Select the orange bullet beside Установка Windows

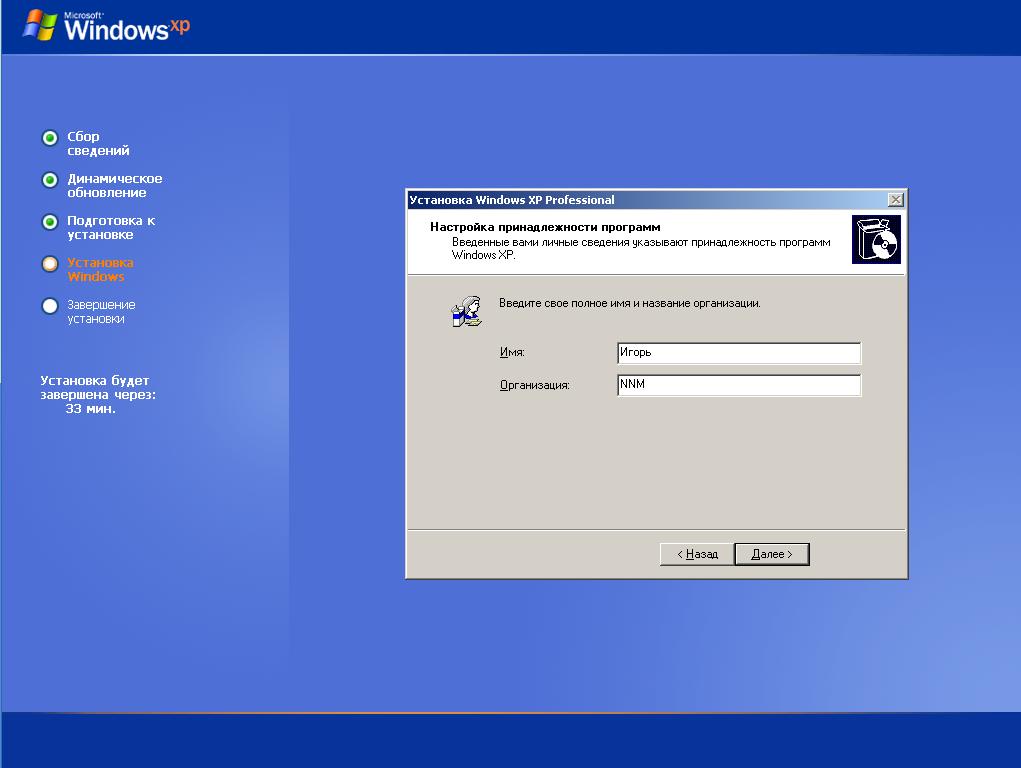pos(49,264)
